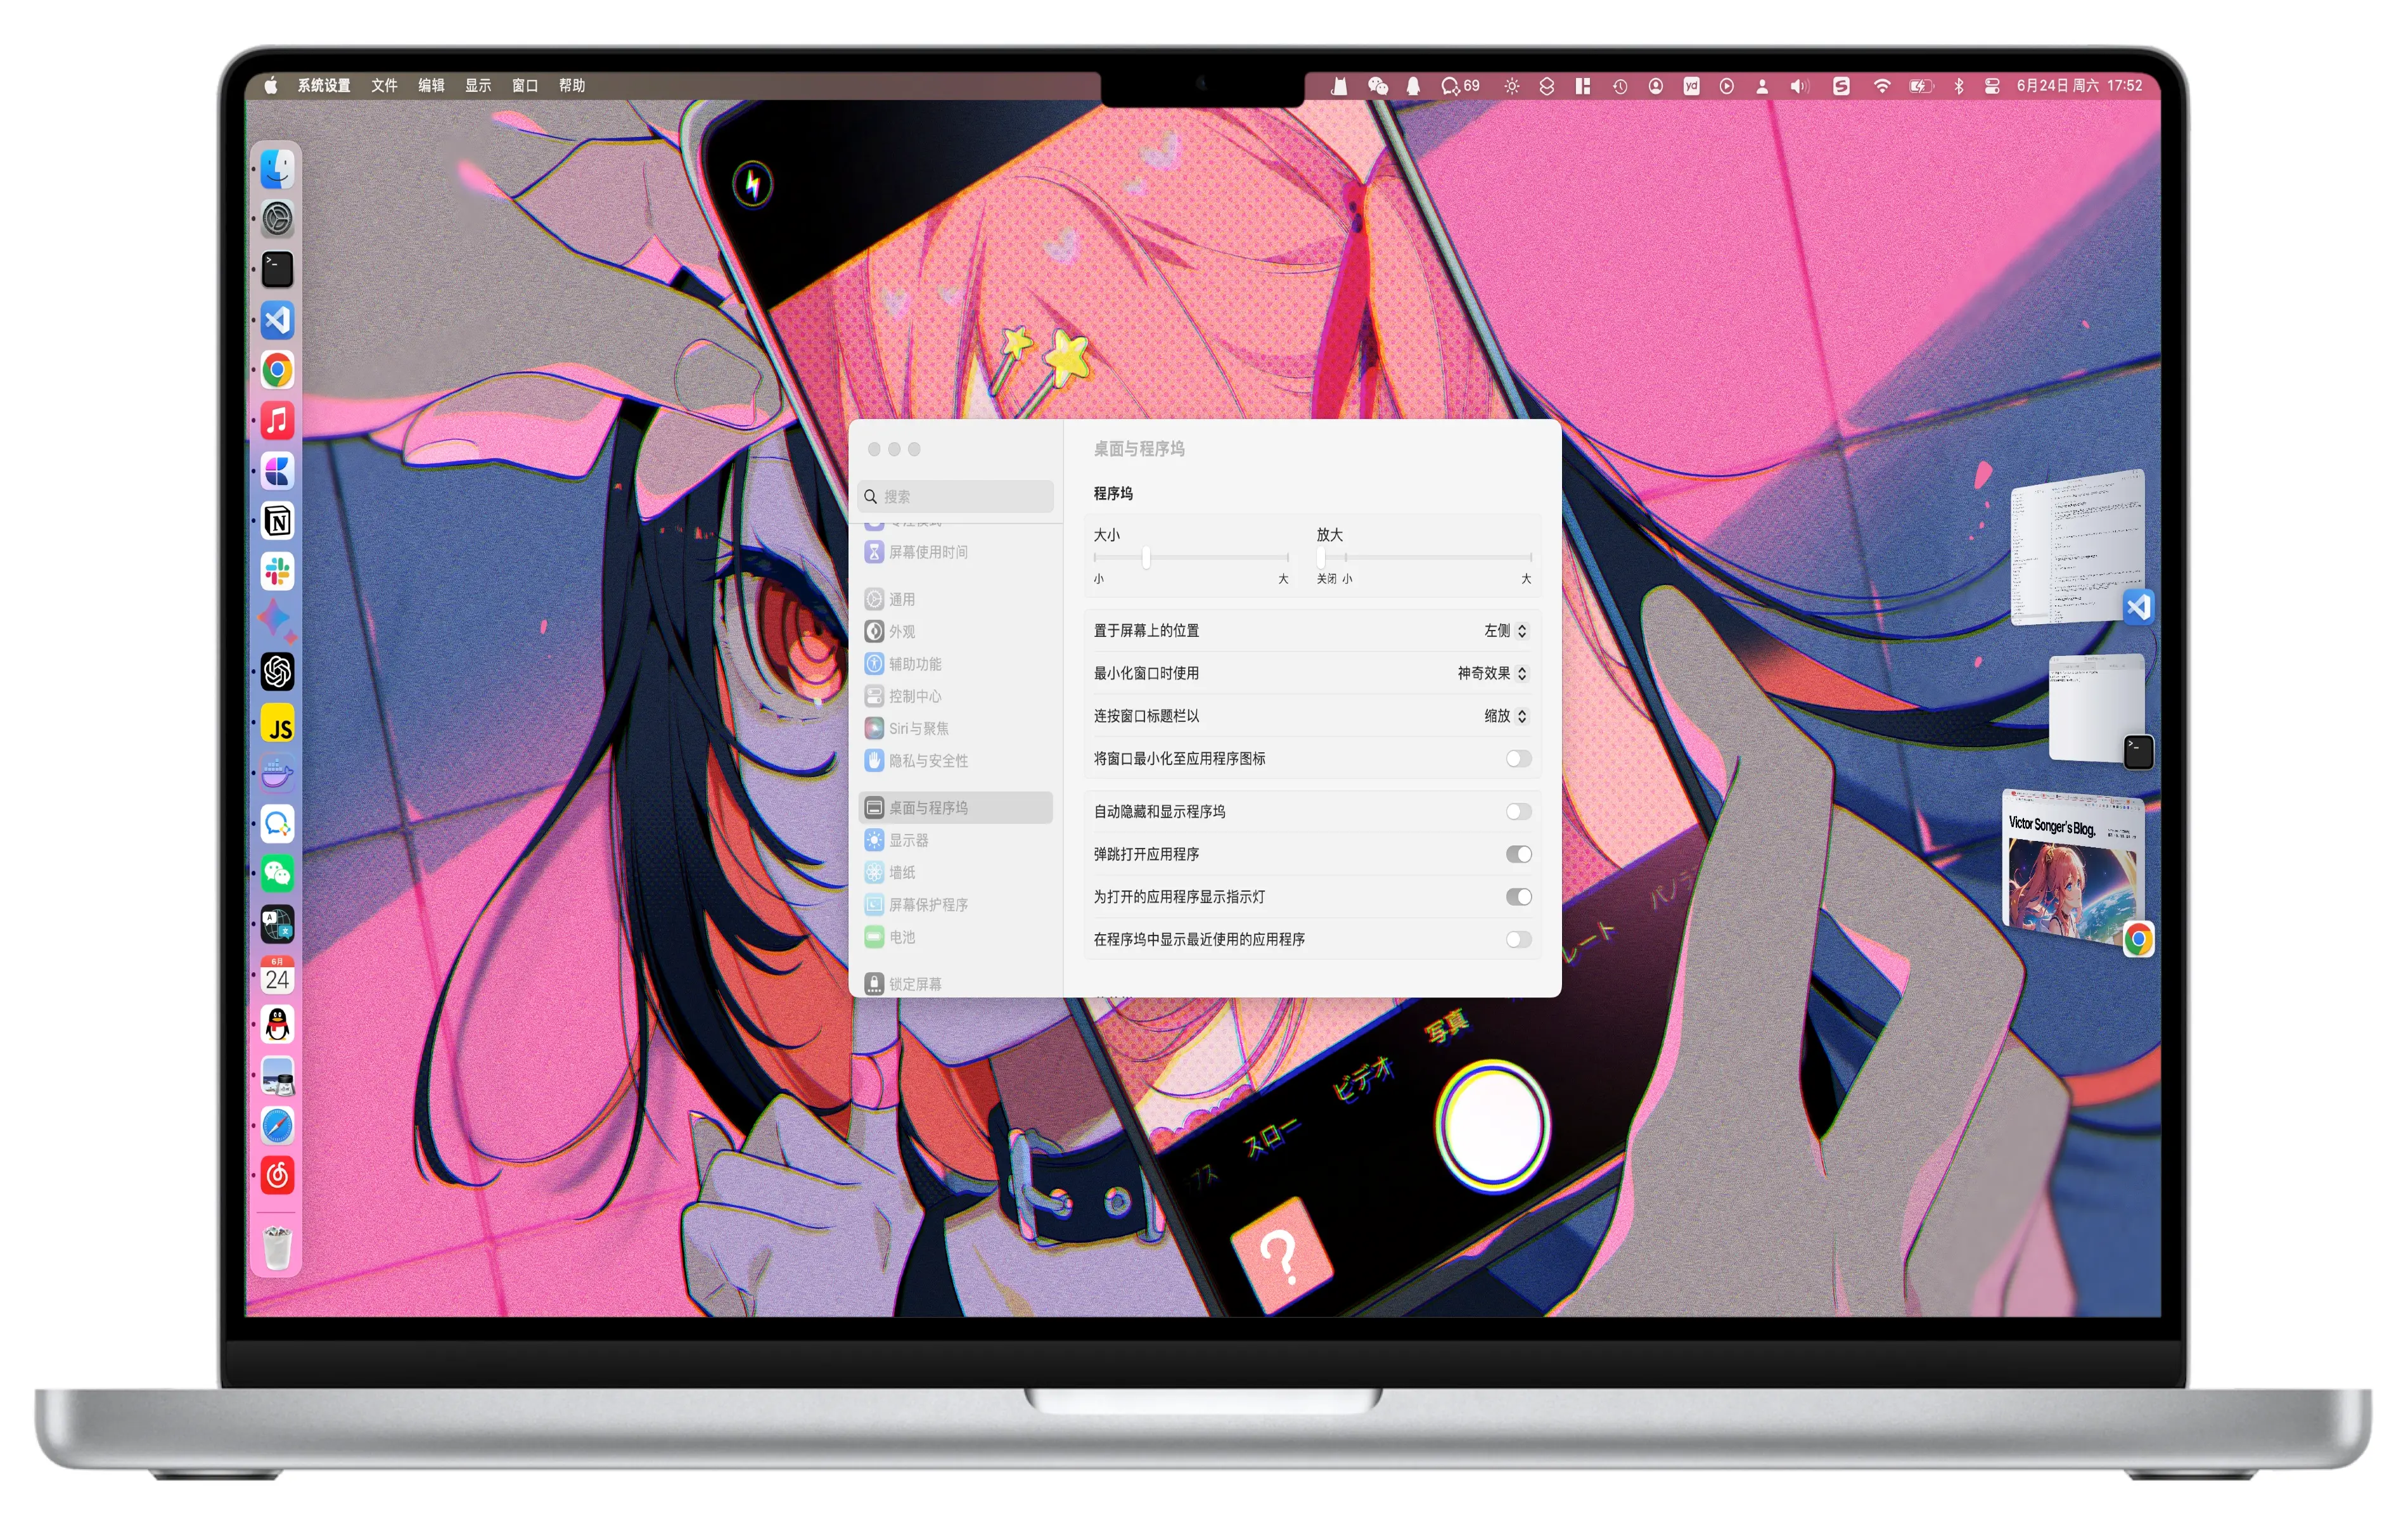
Task: Click Time Machine icon in menu bar
Action: pos(1620,86)
